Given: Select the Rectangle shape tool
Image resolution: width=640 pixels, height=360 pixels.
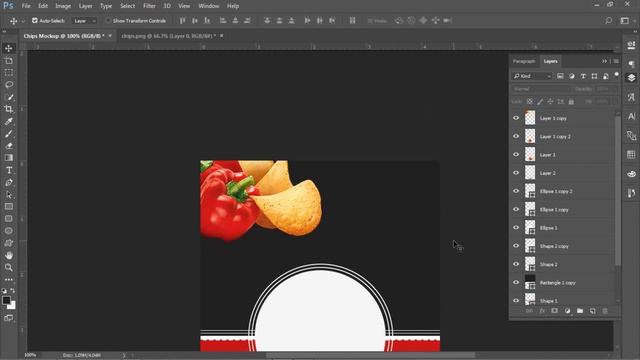Looking at the screenshot, I should [x=9, y=207].
